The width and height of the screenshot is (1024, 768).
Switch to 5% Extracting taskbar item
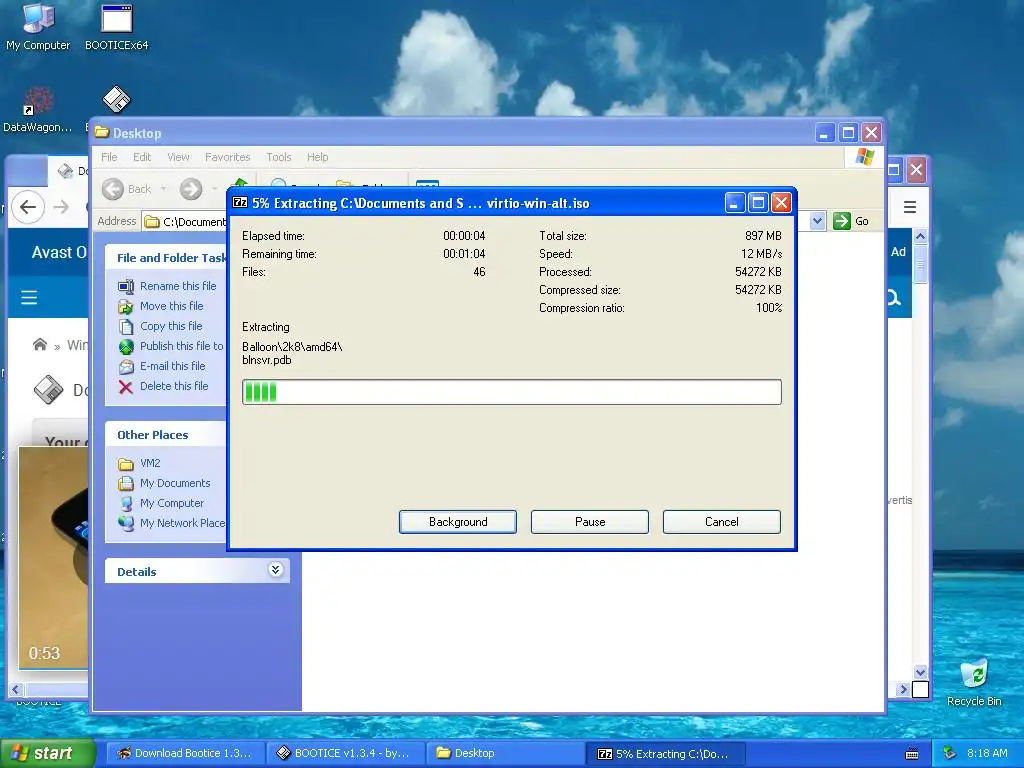(665, 753)
